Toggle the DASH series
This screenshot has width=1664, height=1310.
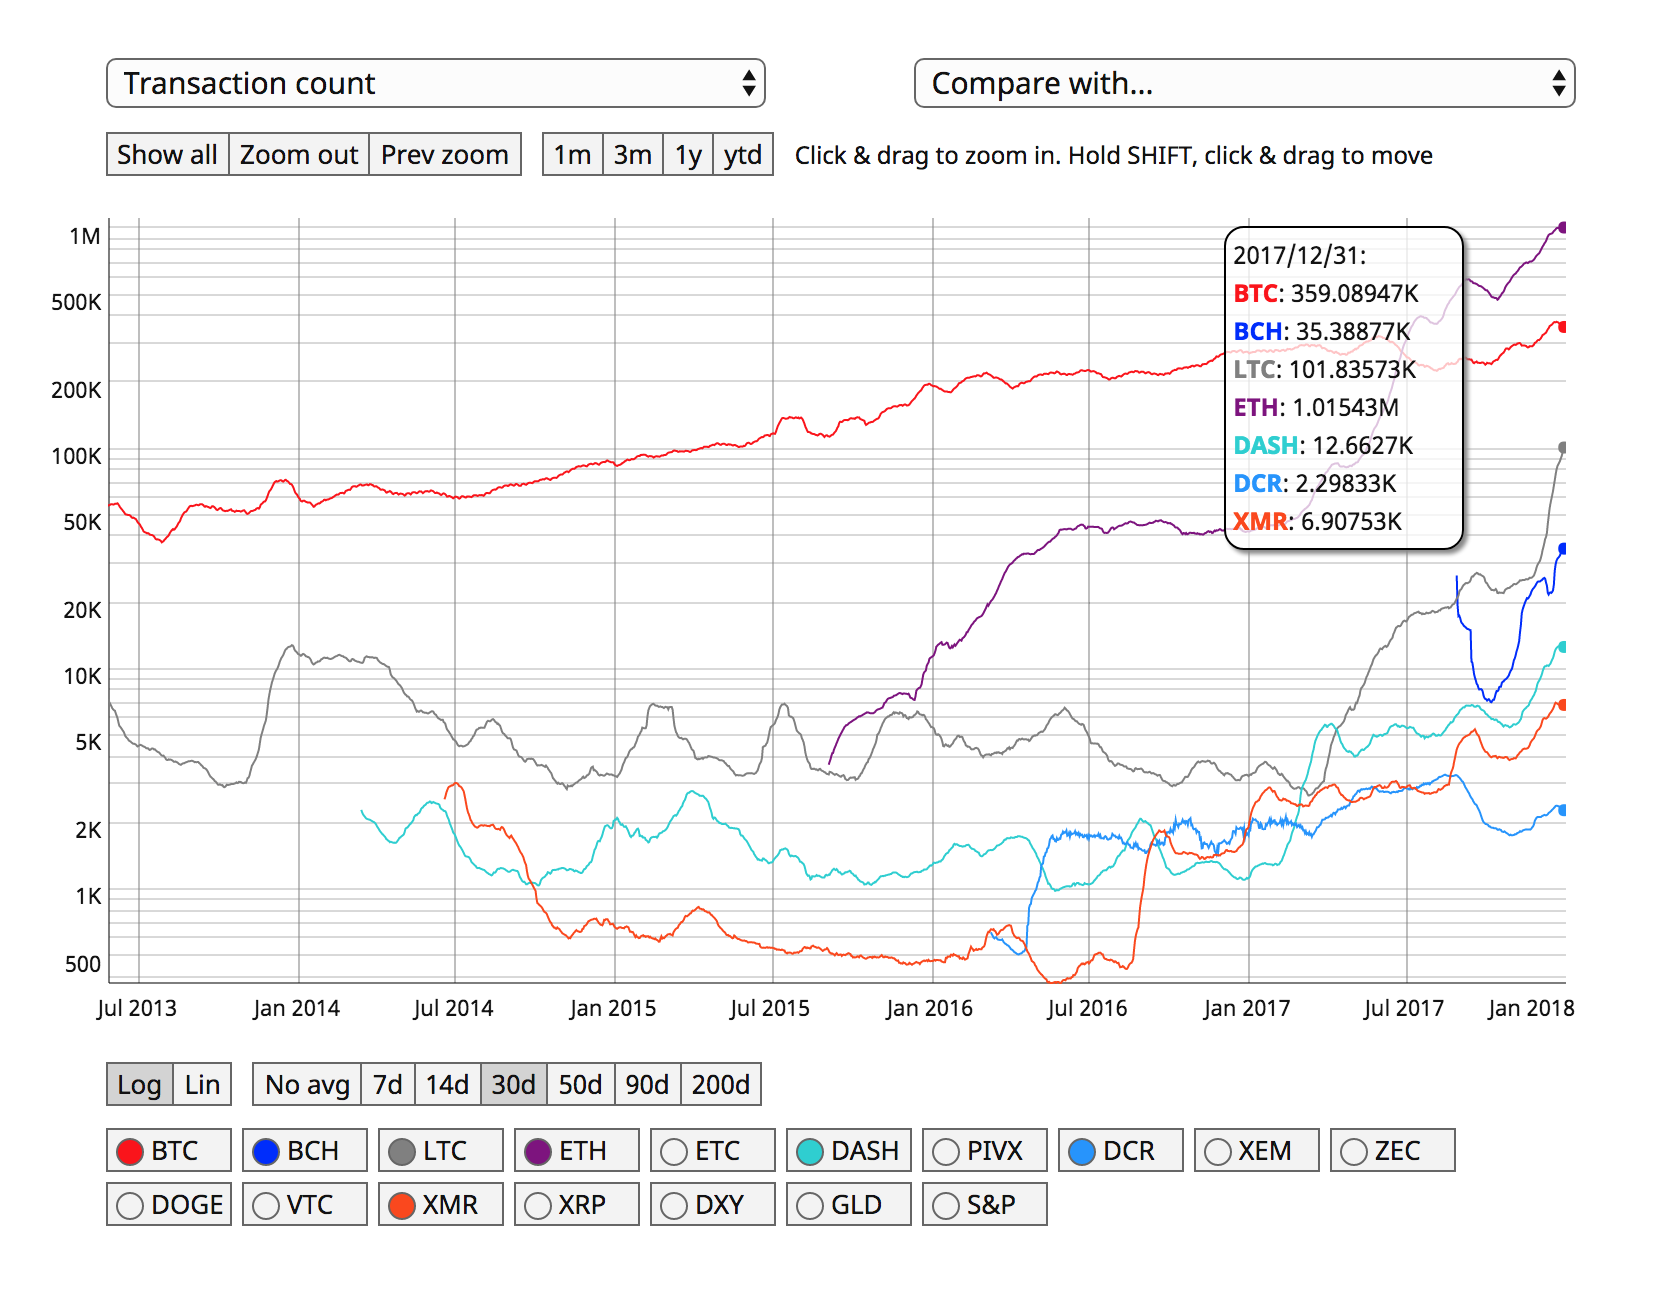(x=849, y=1150)
